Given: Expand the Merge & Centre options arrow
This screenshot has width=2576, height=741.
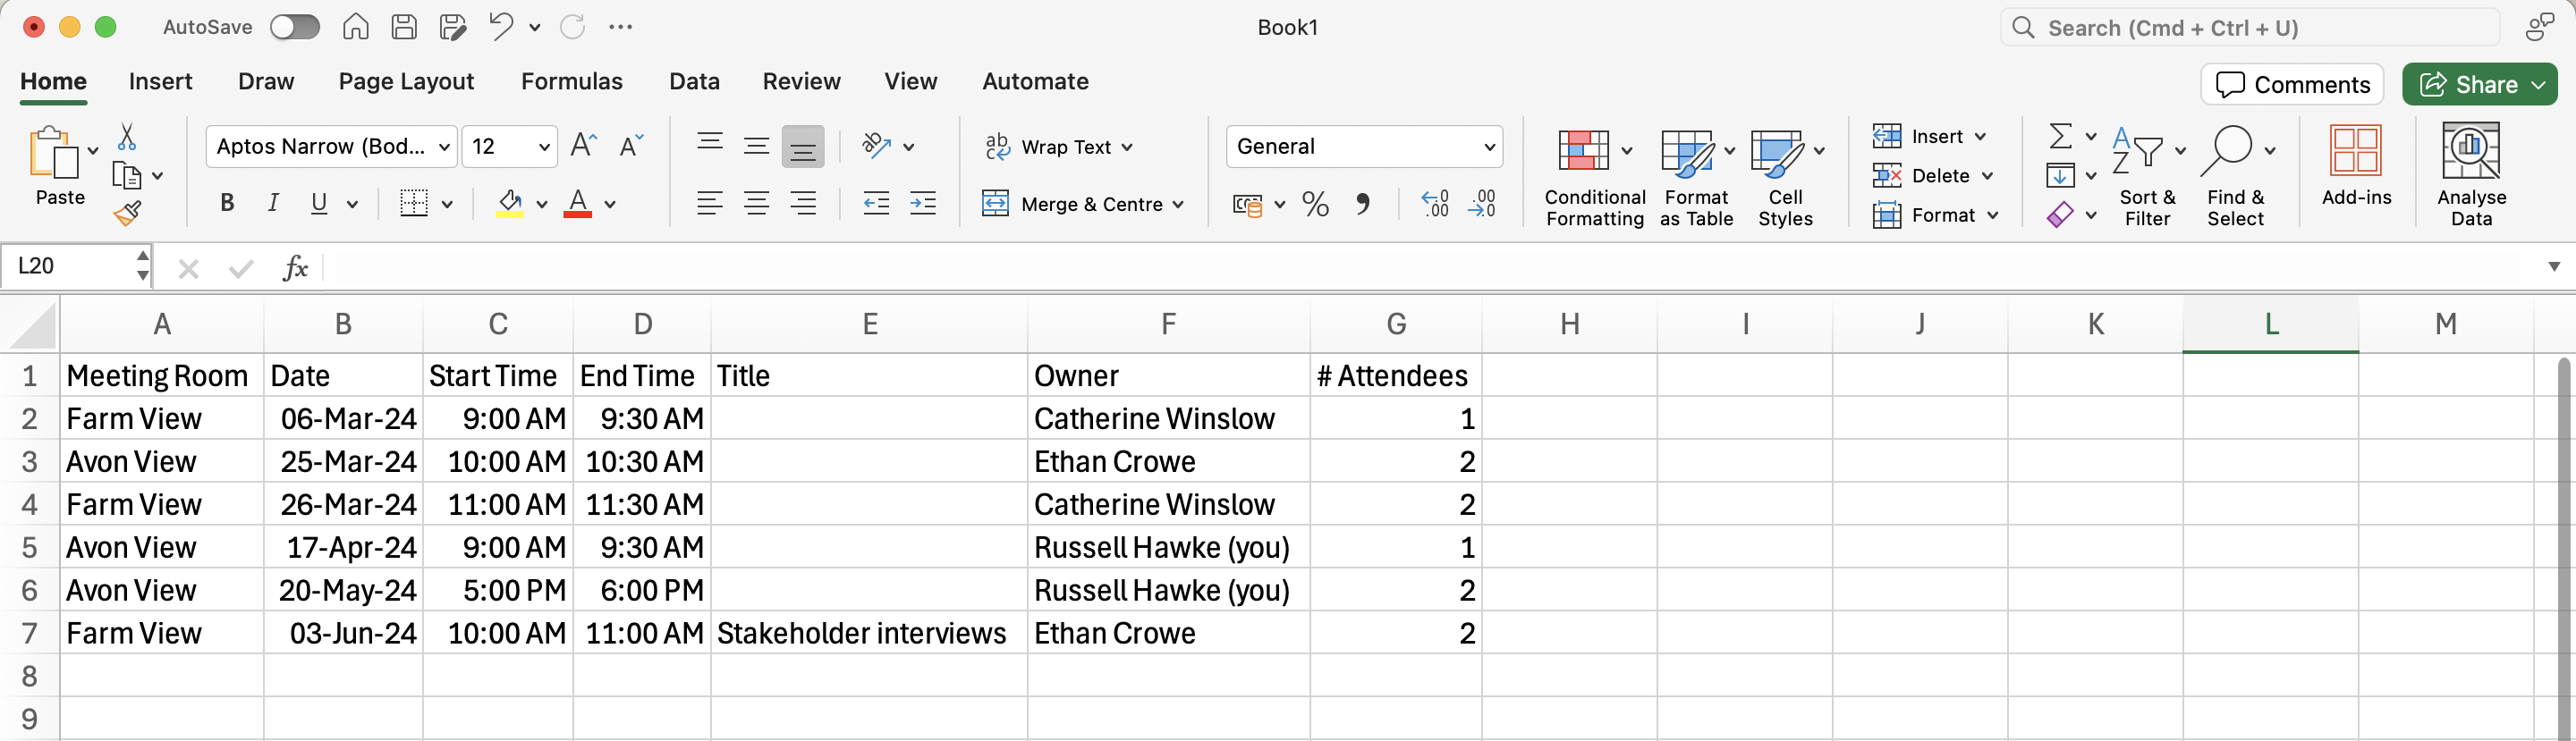Looking at the screenshot, I should [1178, 205].
